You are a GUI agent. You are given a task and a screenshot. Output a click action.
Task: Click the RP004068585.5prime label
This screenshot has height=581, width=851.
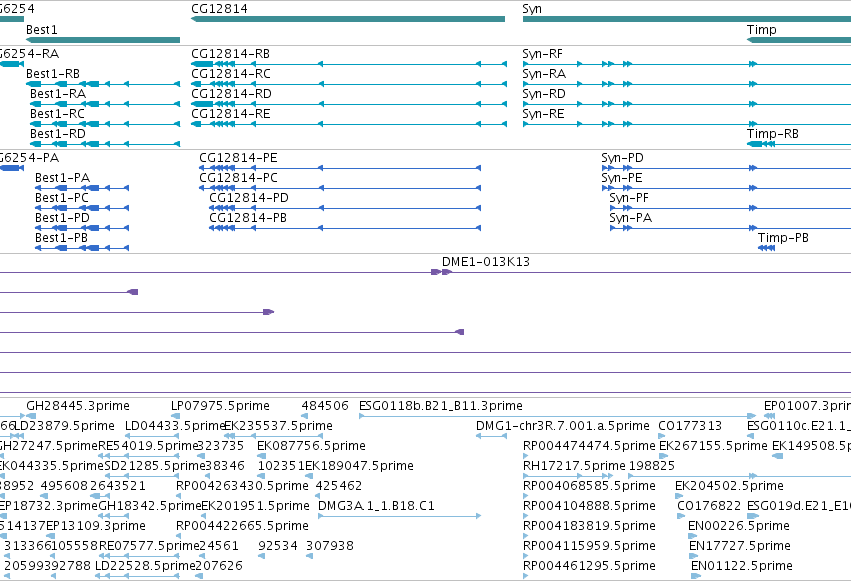[x=589, y=486]
